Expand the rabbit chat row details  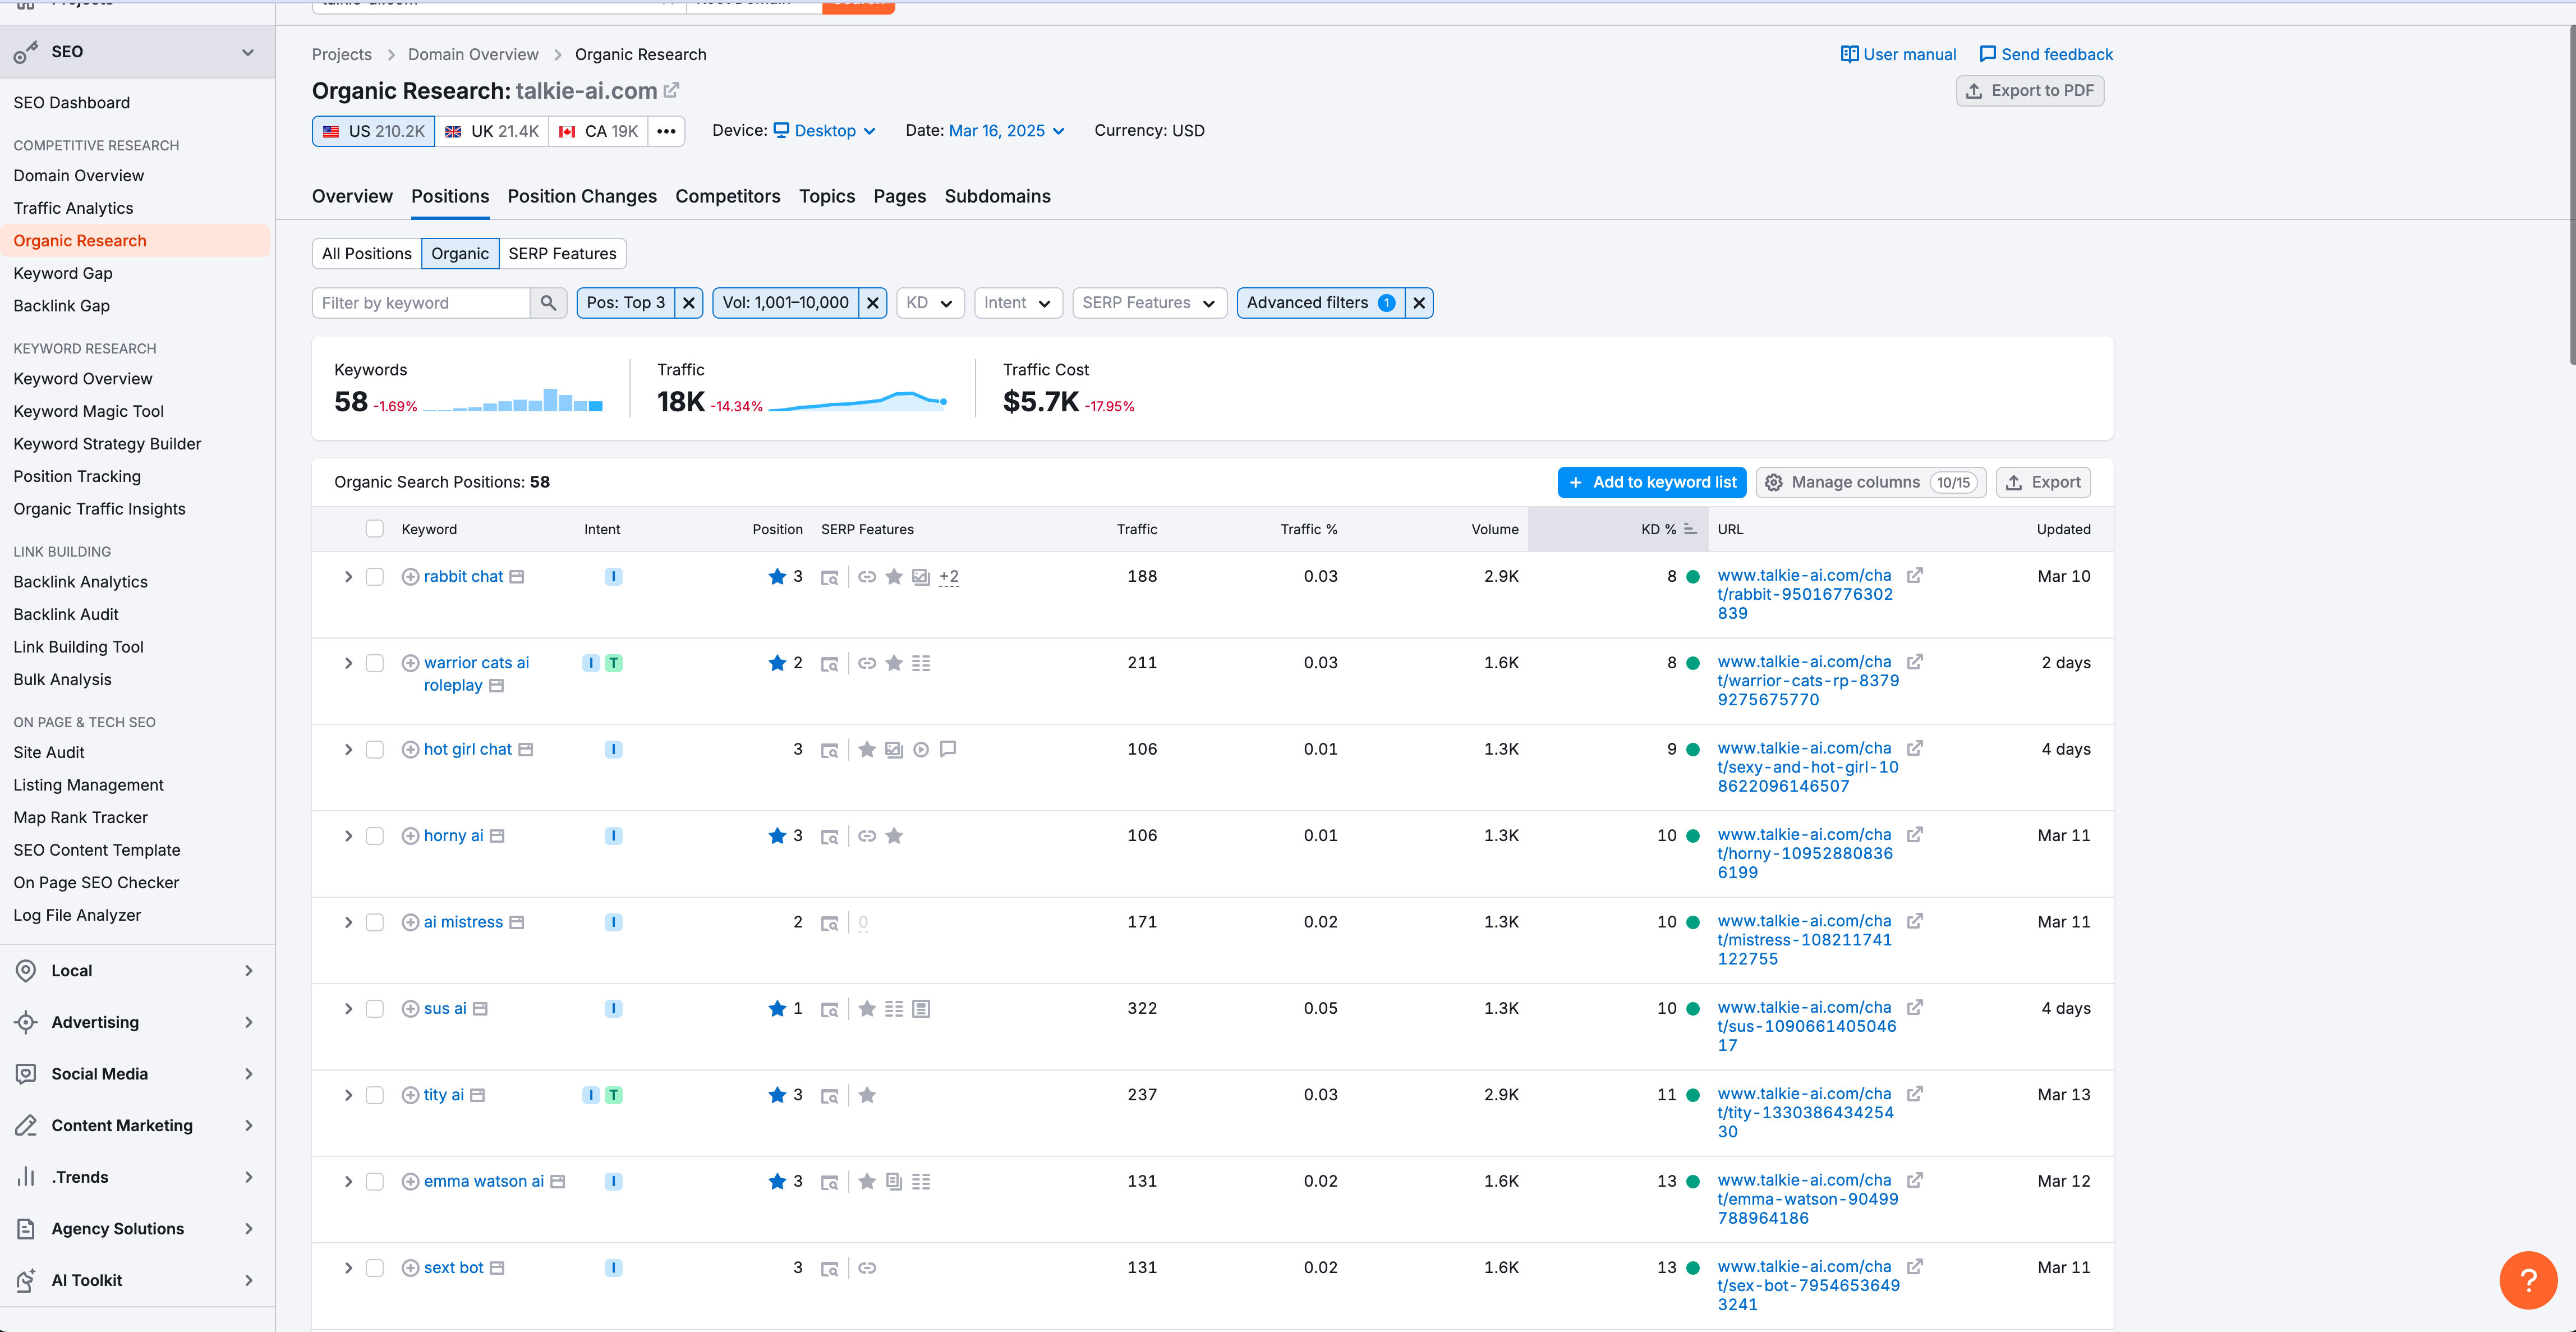point(348,577)
